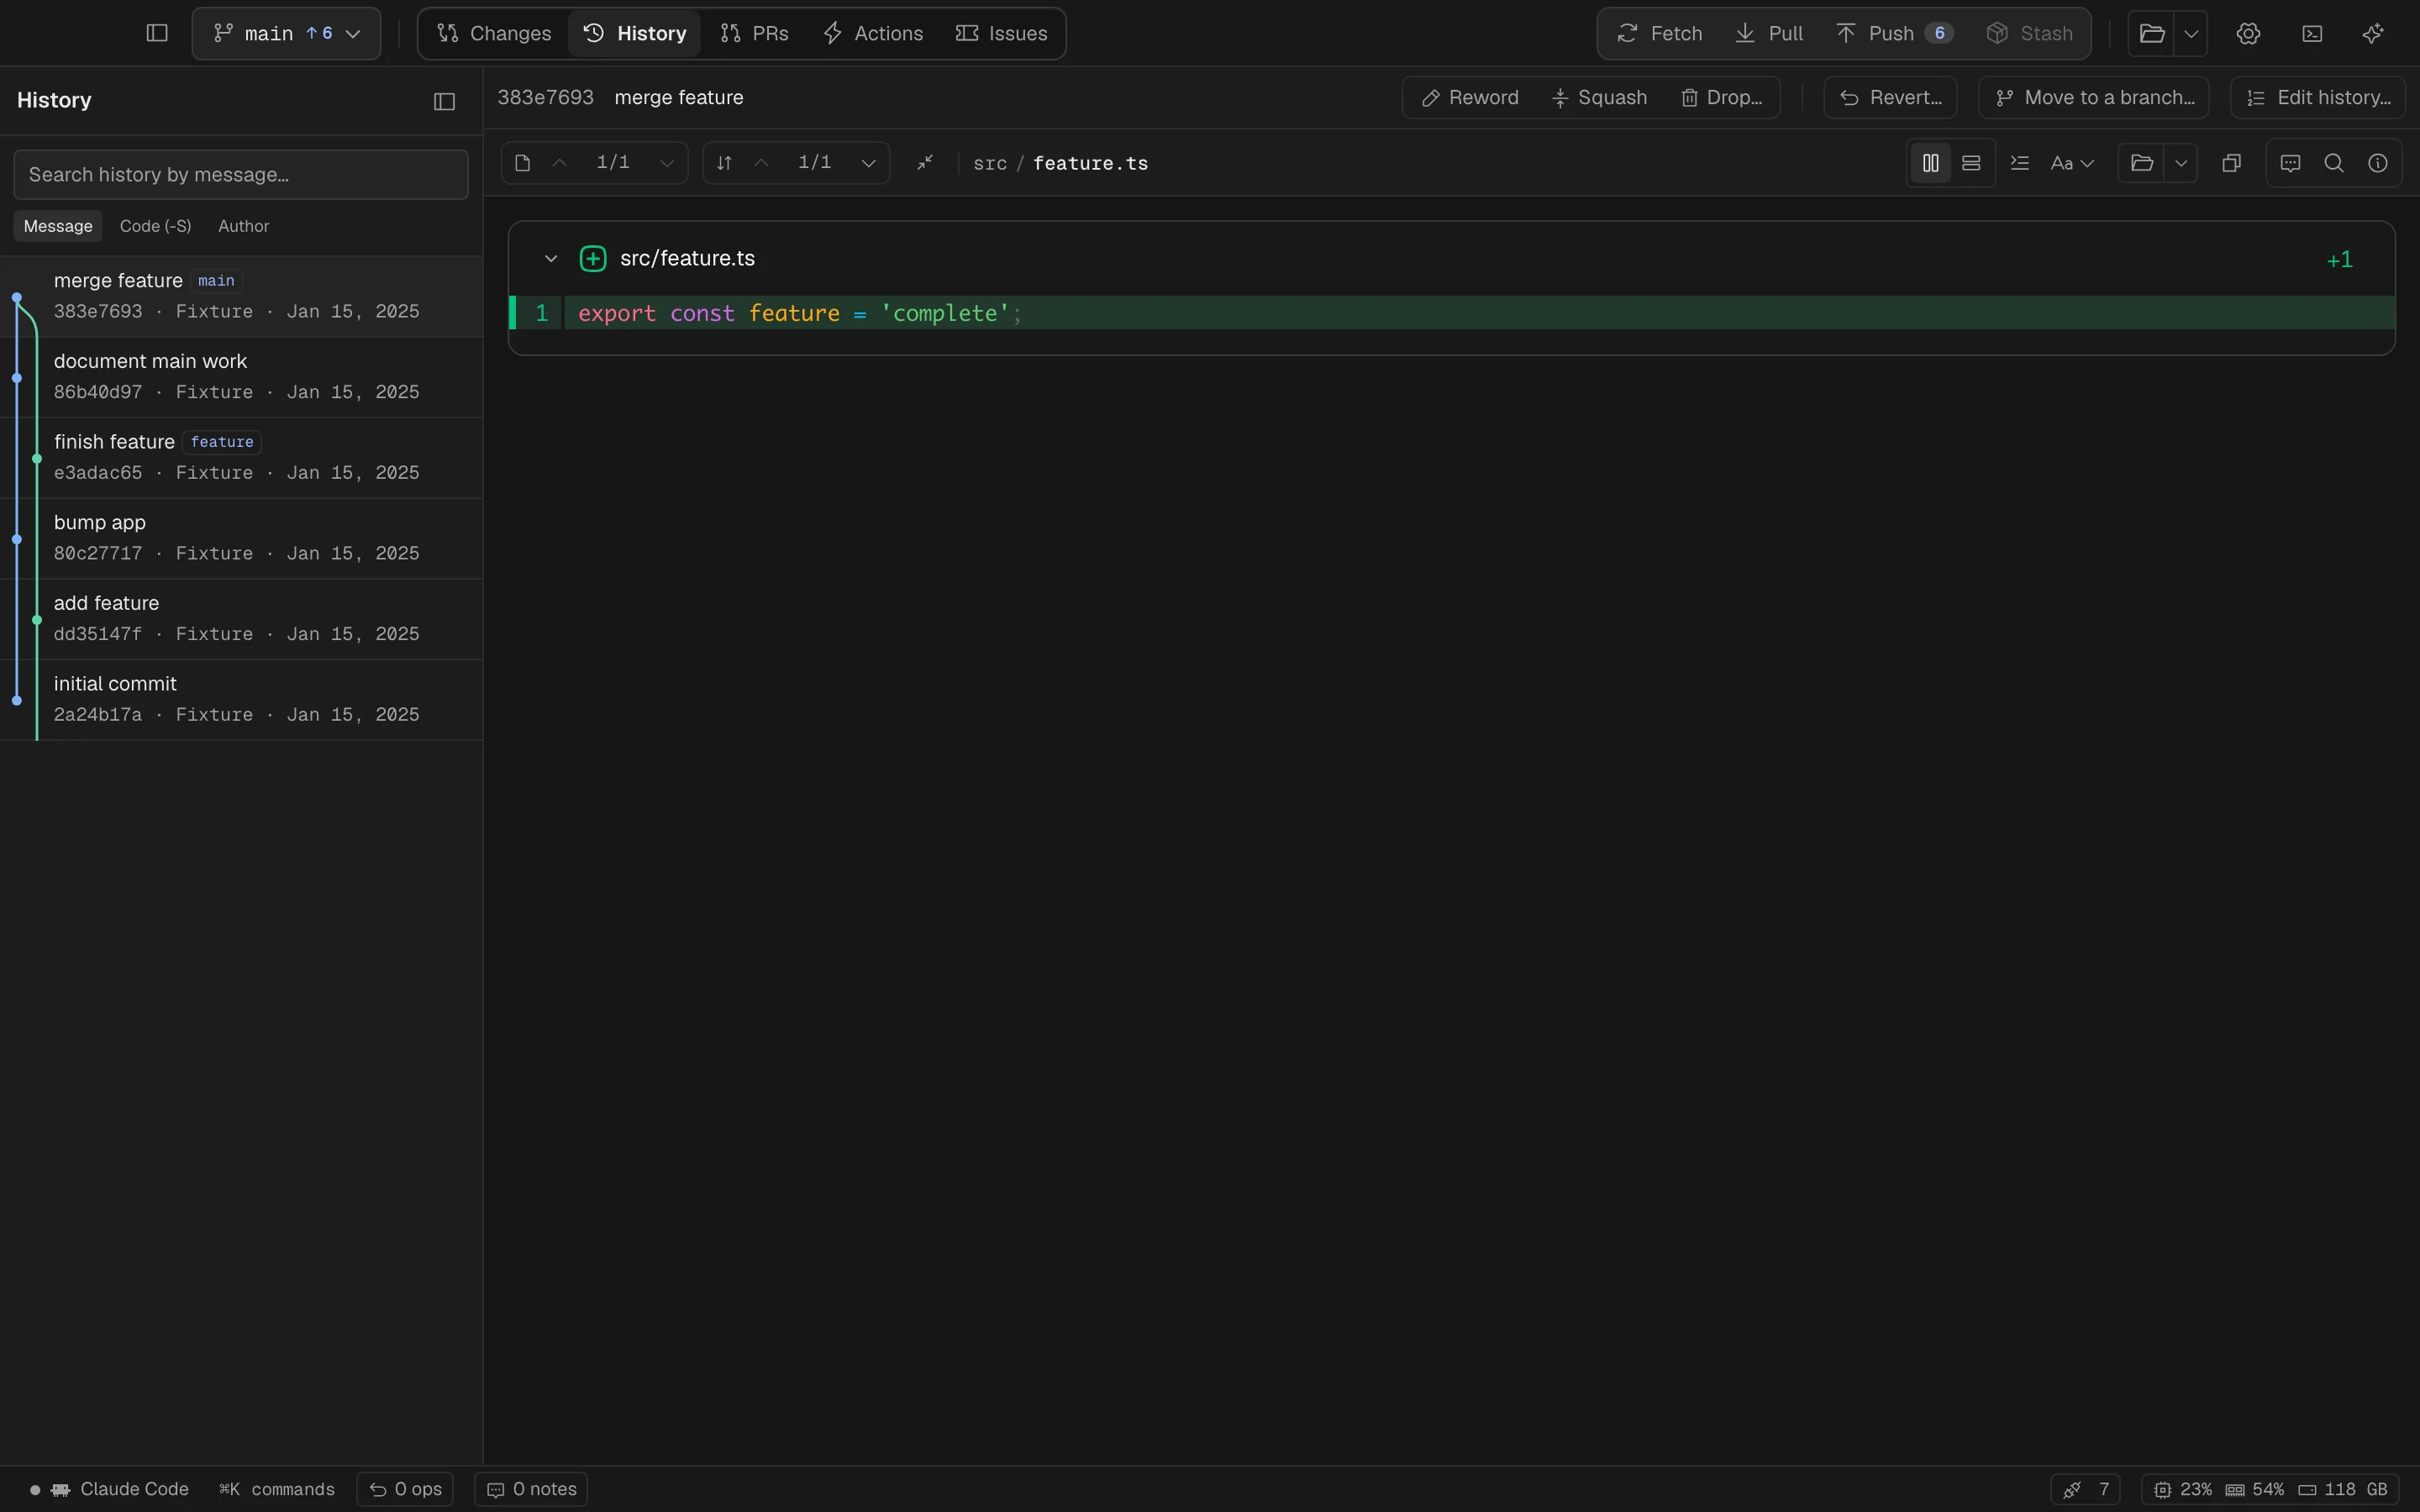Click the hunk navigation arrows icon

pyautogui.click(x=724, y=163)
